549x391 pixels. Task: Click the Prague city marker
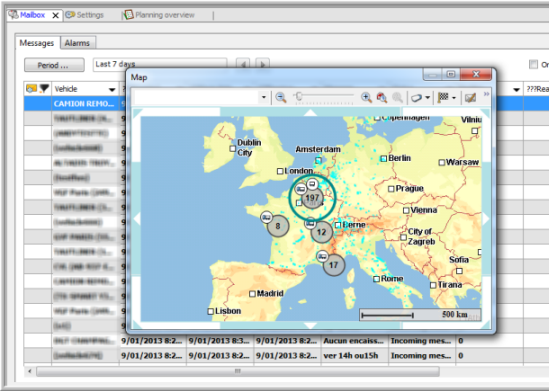coord(391,189)
